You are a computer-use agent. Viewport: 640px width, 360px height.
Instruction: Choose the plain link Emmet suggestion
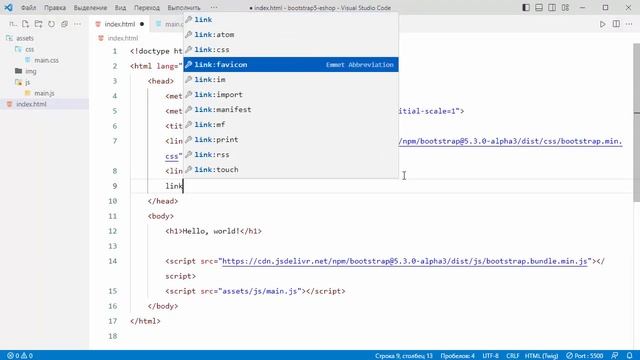291,20
